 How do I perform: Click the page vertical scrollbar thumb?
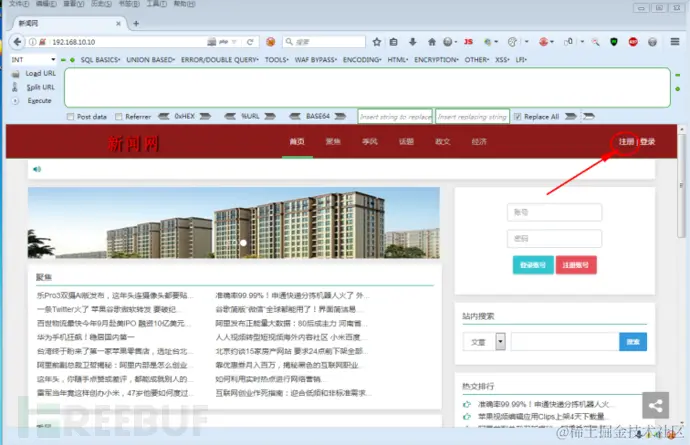pos(682,185)
